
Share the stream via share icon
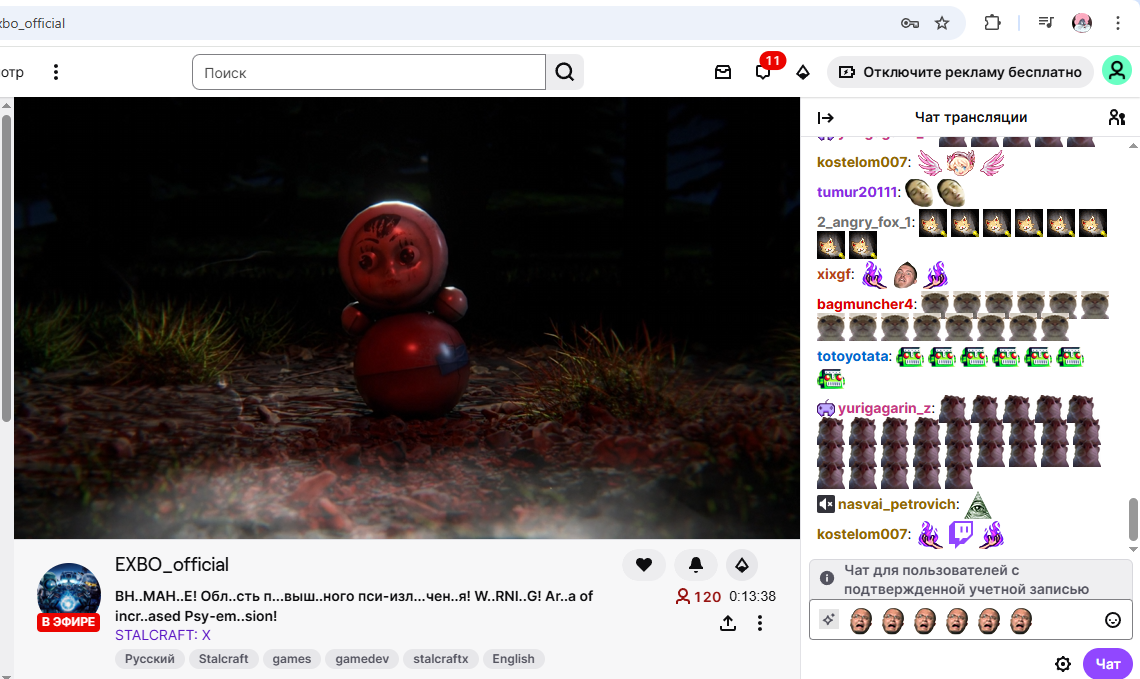(728, 623)
